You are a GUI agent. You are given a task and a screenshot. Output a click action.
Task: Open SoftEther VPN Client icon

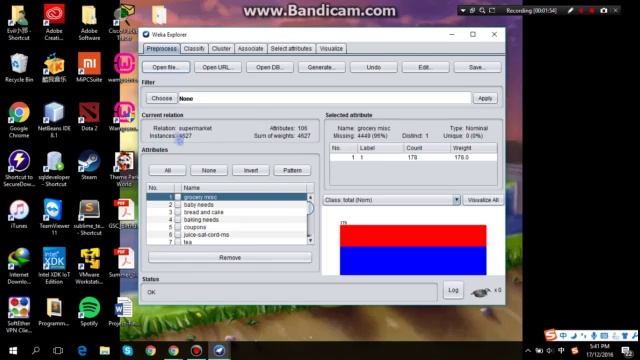coord(19,307)
